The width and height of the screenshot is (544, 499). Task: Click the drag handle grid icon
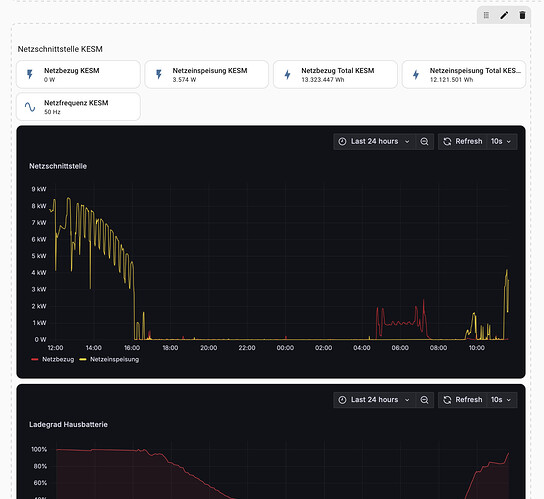486,15
